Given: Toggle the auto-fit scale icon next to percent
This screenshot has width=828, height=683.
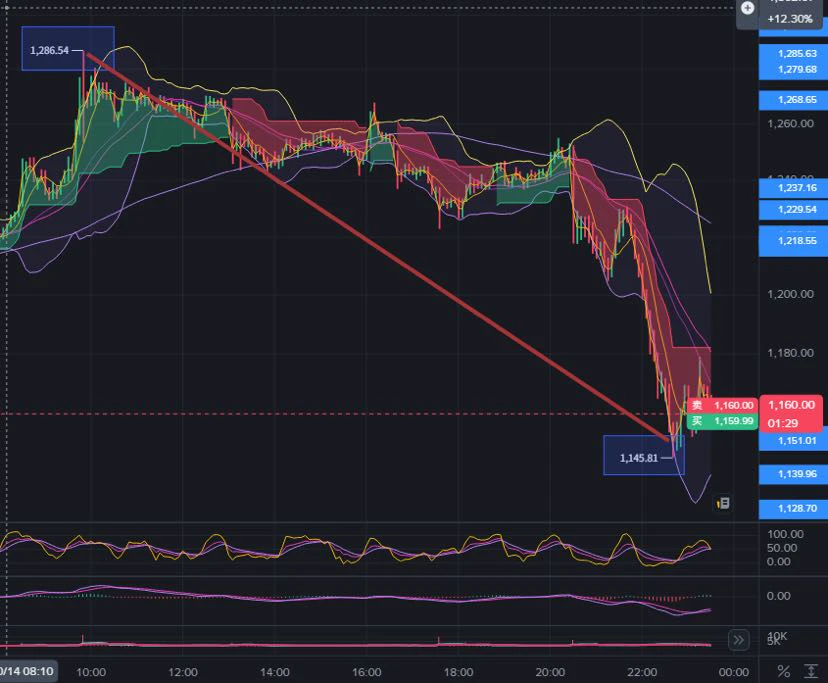Looking at the screenshot, I should (x=811, y=671).
